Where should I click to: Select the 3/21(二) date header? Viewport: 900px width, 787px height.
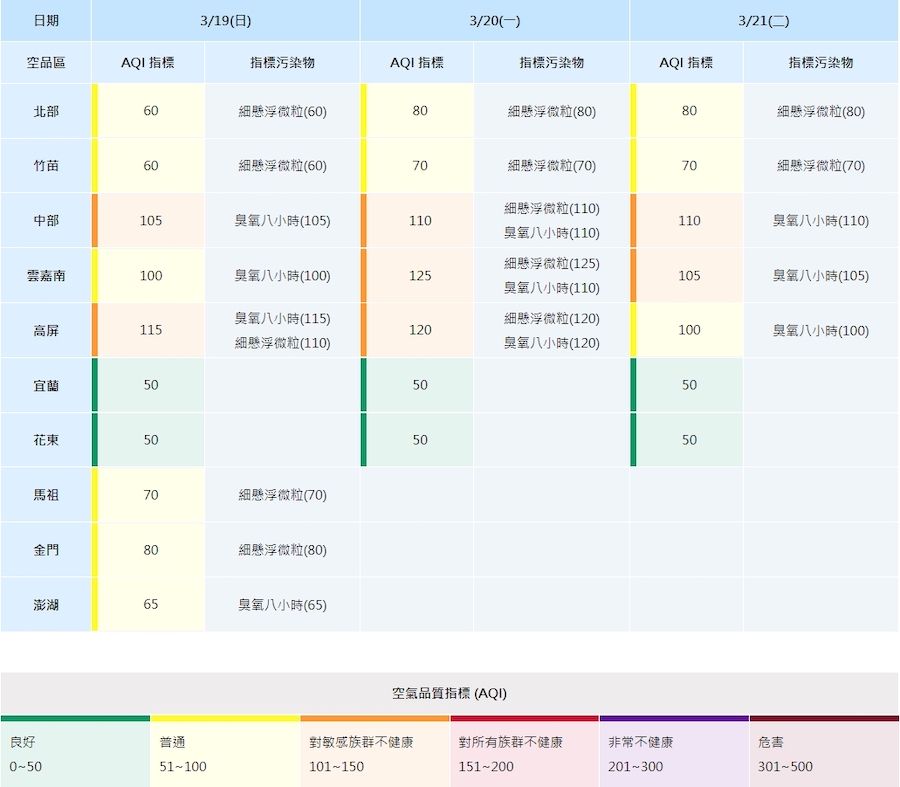point(764,21)
